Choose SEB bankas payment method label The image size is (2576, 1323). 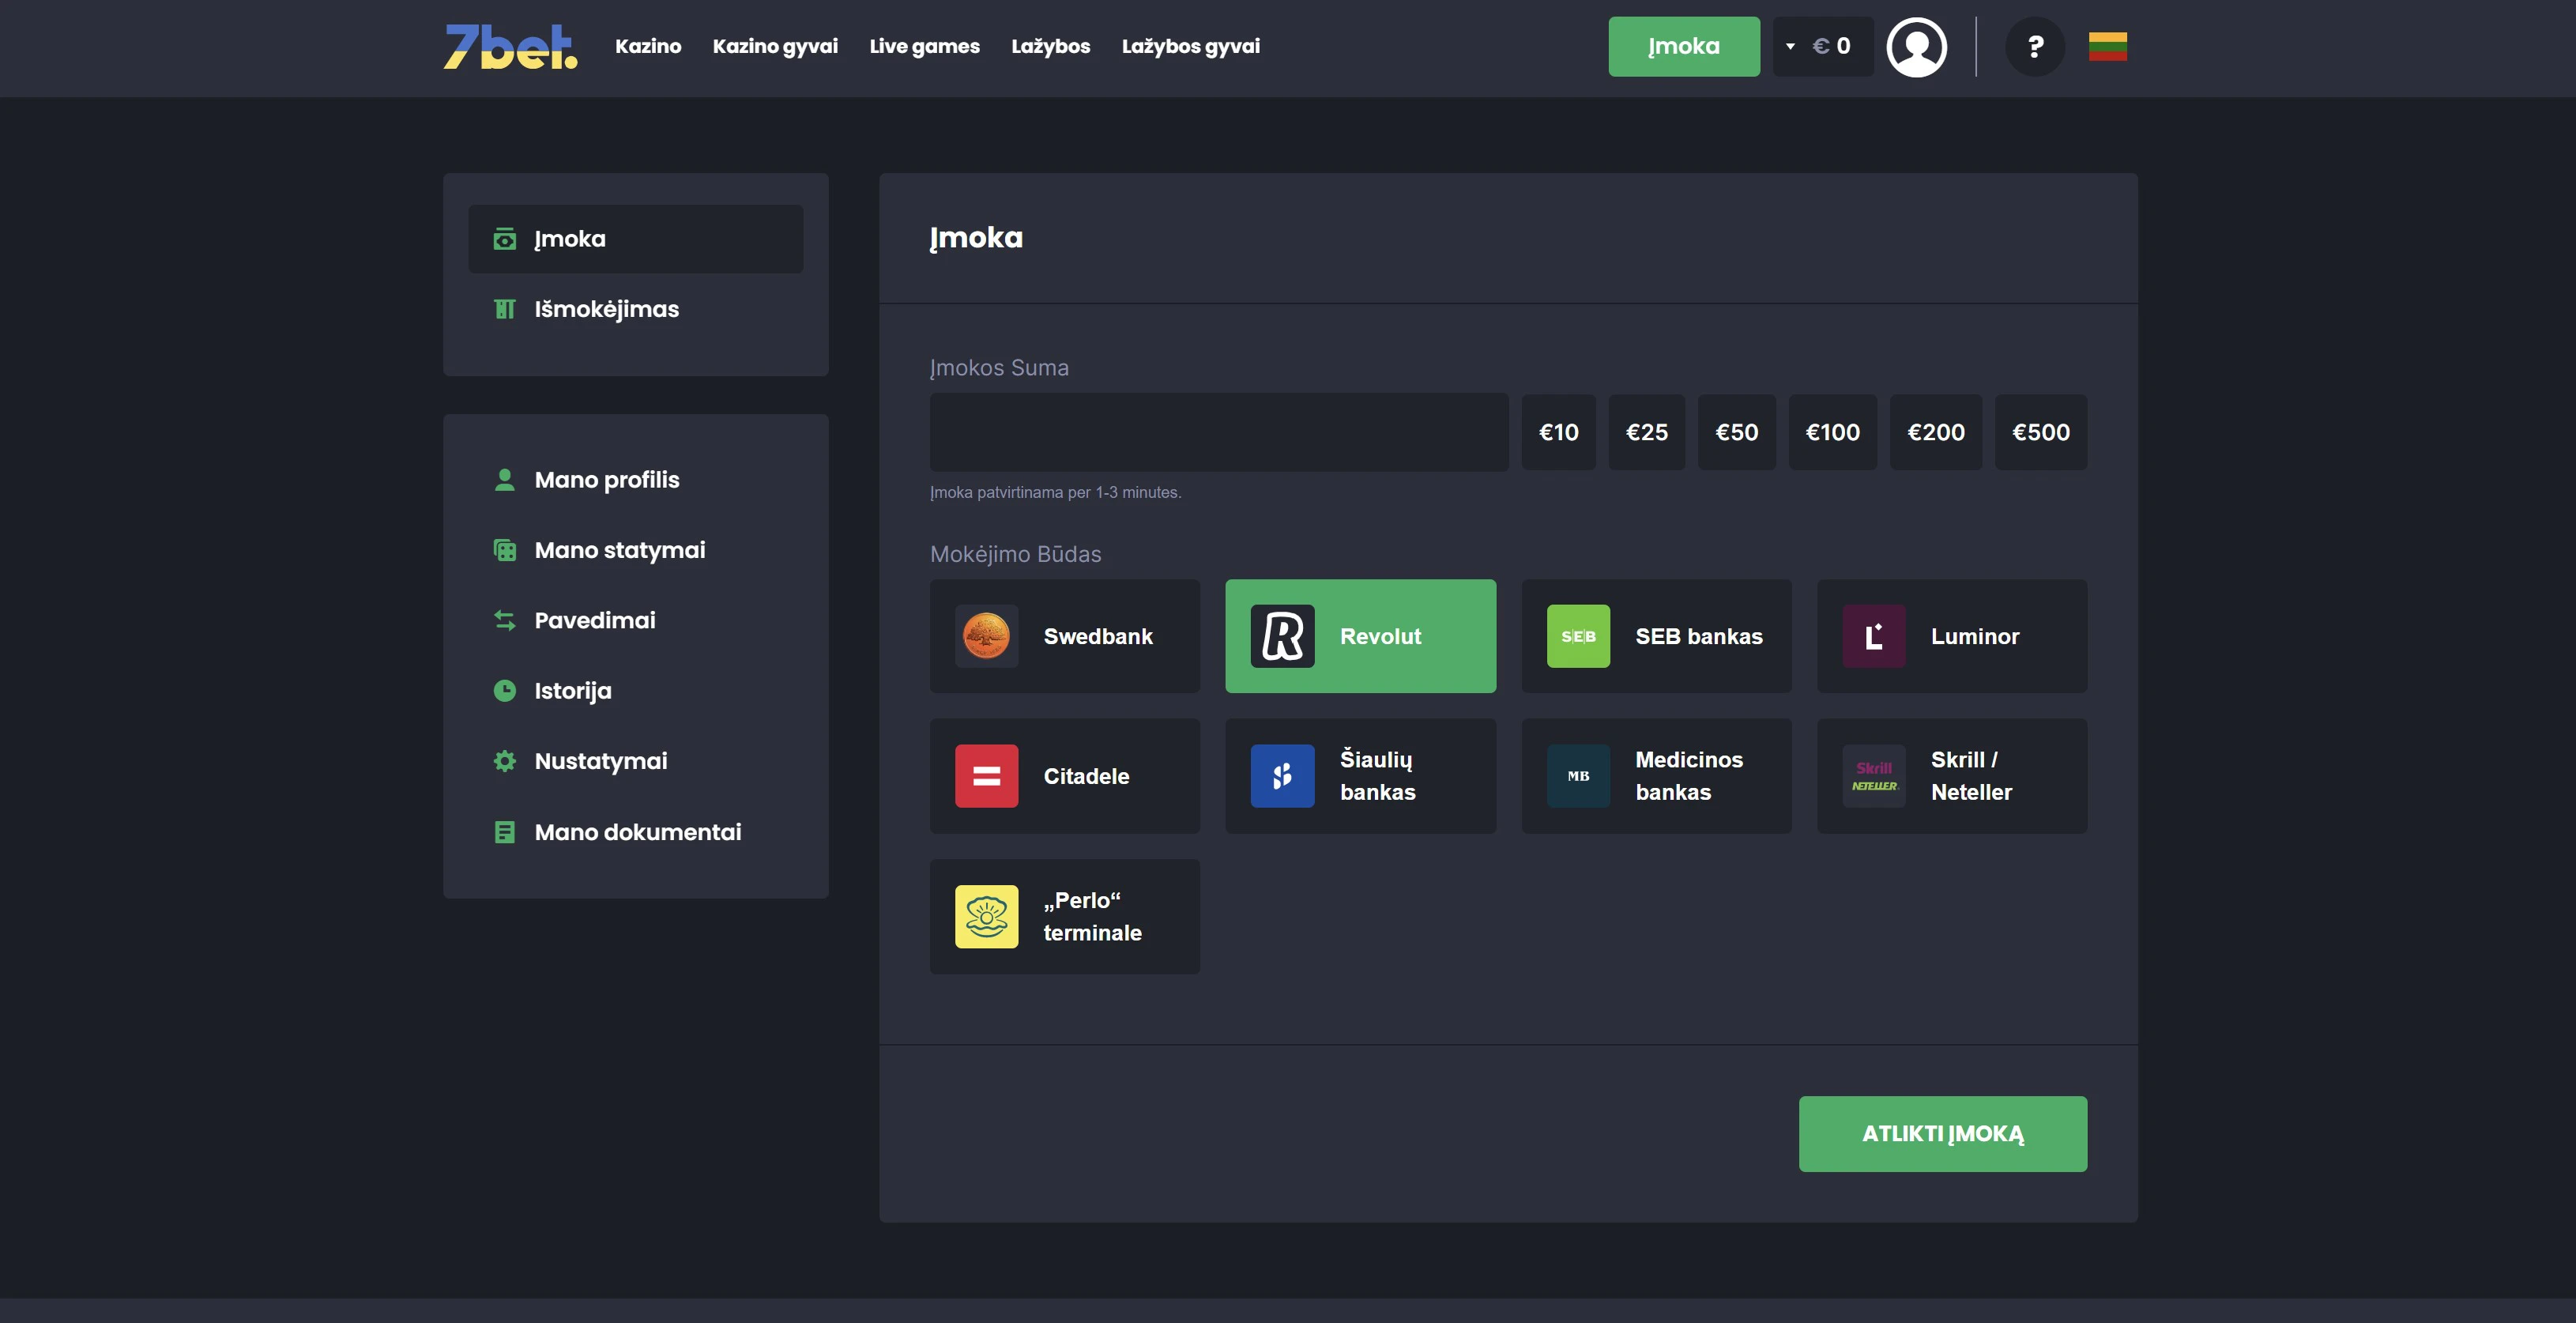1699,636
